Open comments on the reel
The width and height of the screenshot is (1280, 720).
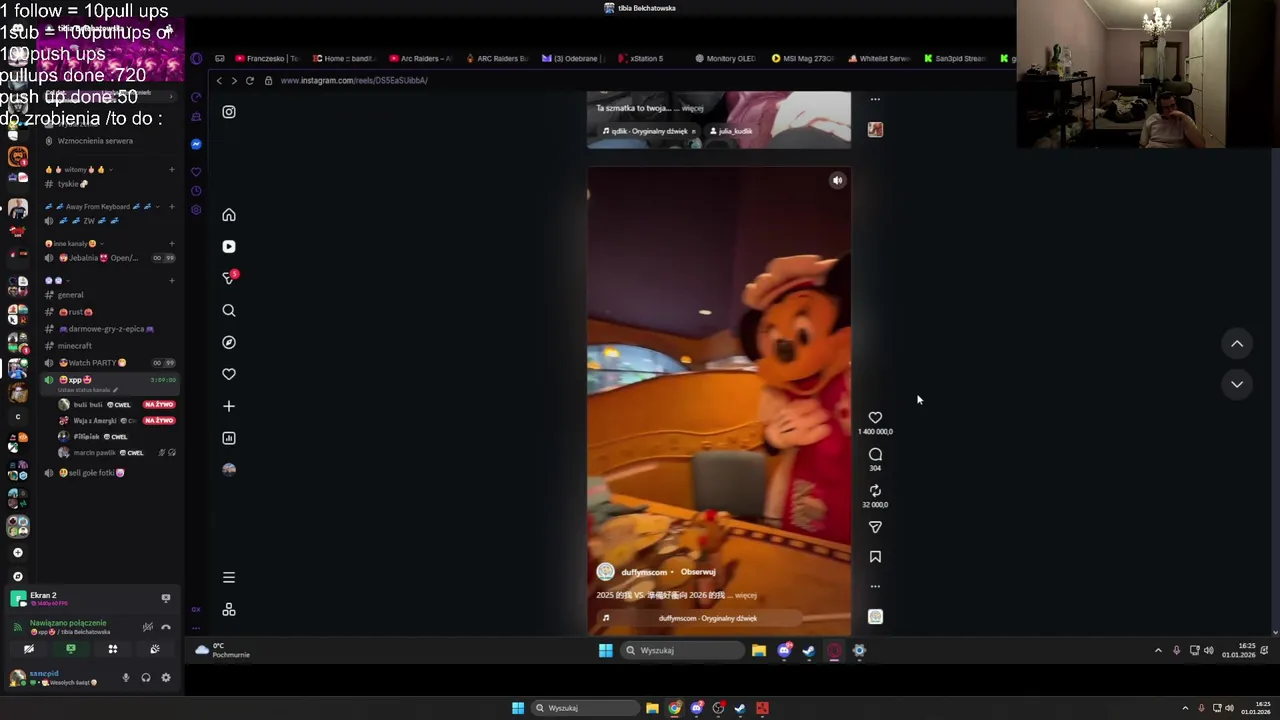[x=875, y=455]
